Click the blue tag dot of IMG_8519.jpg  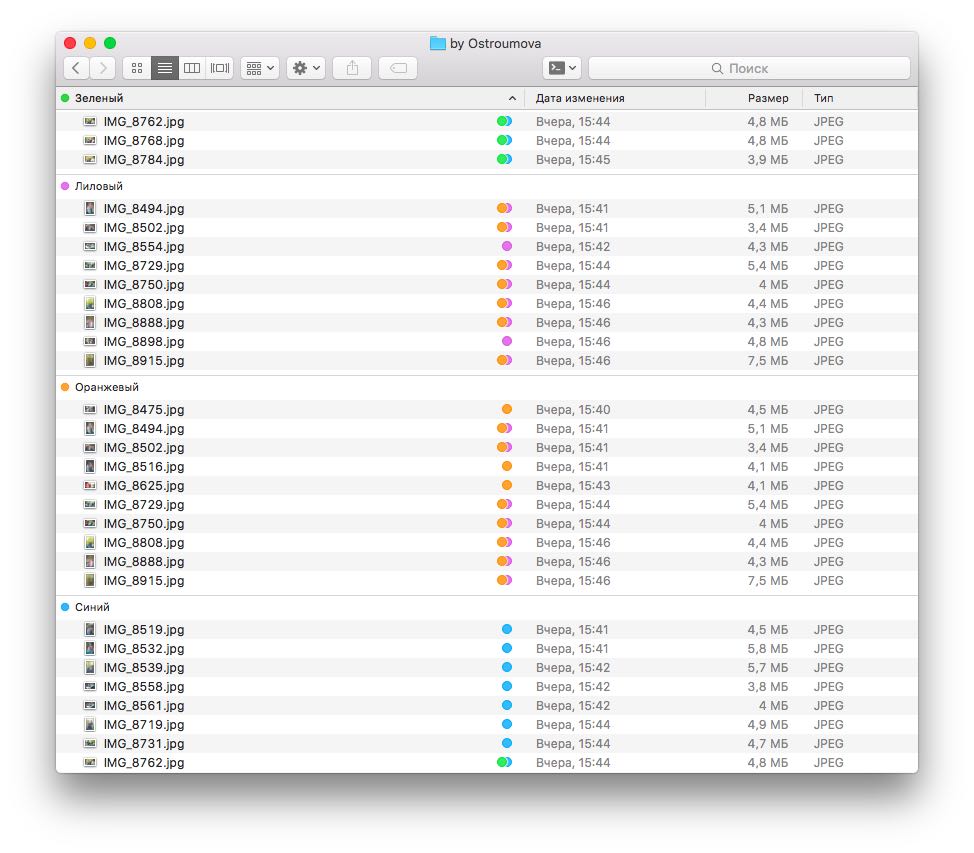[x=507, y=629]
